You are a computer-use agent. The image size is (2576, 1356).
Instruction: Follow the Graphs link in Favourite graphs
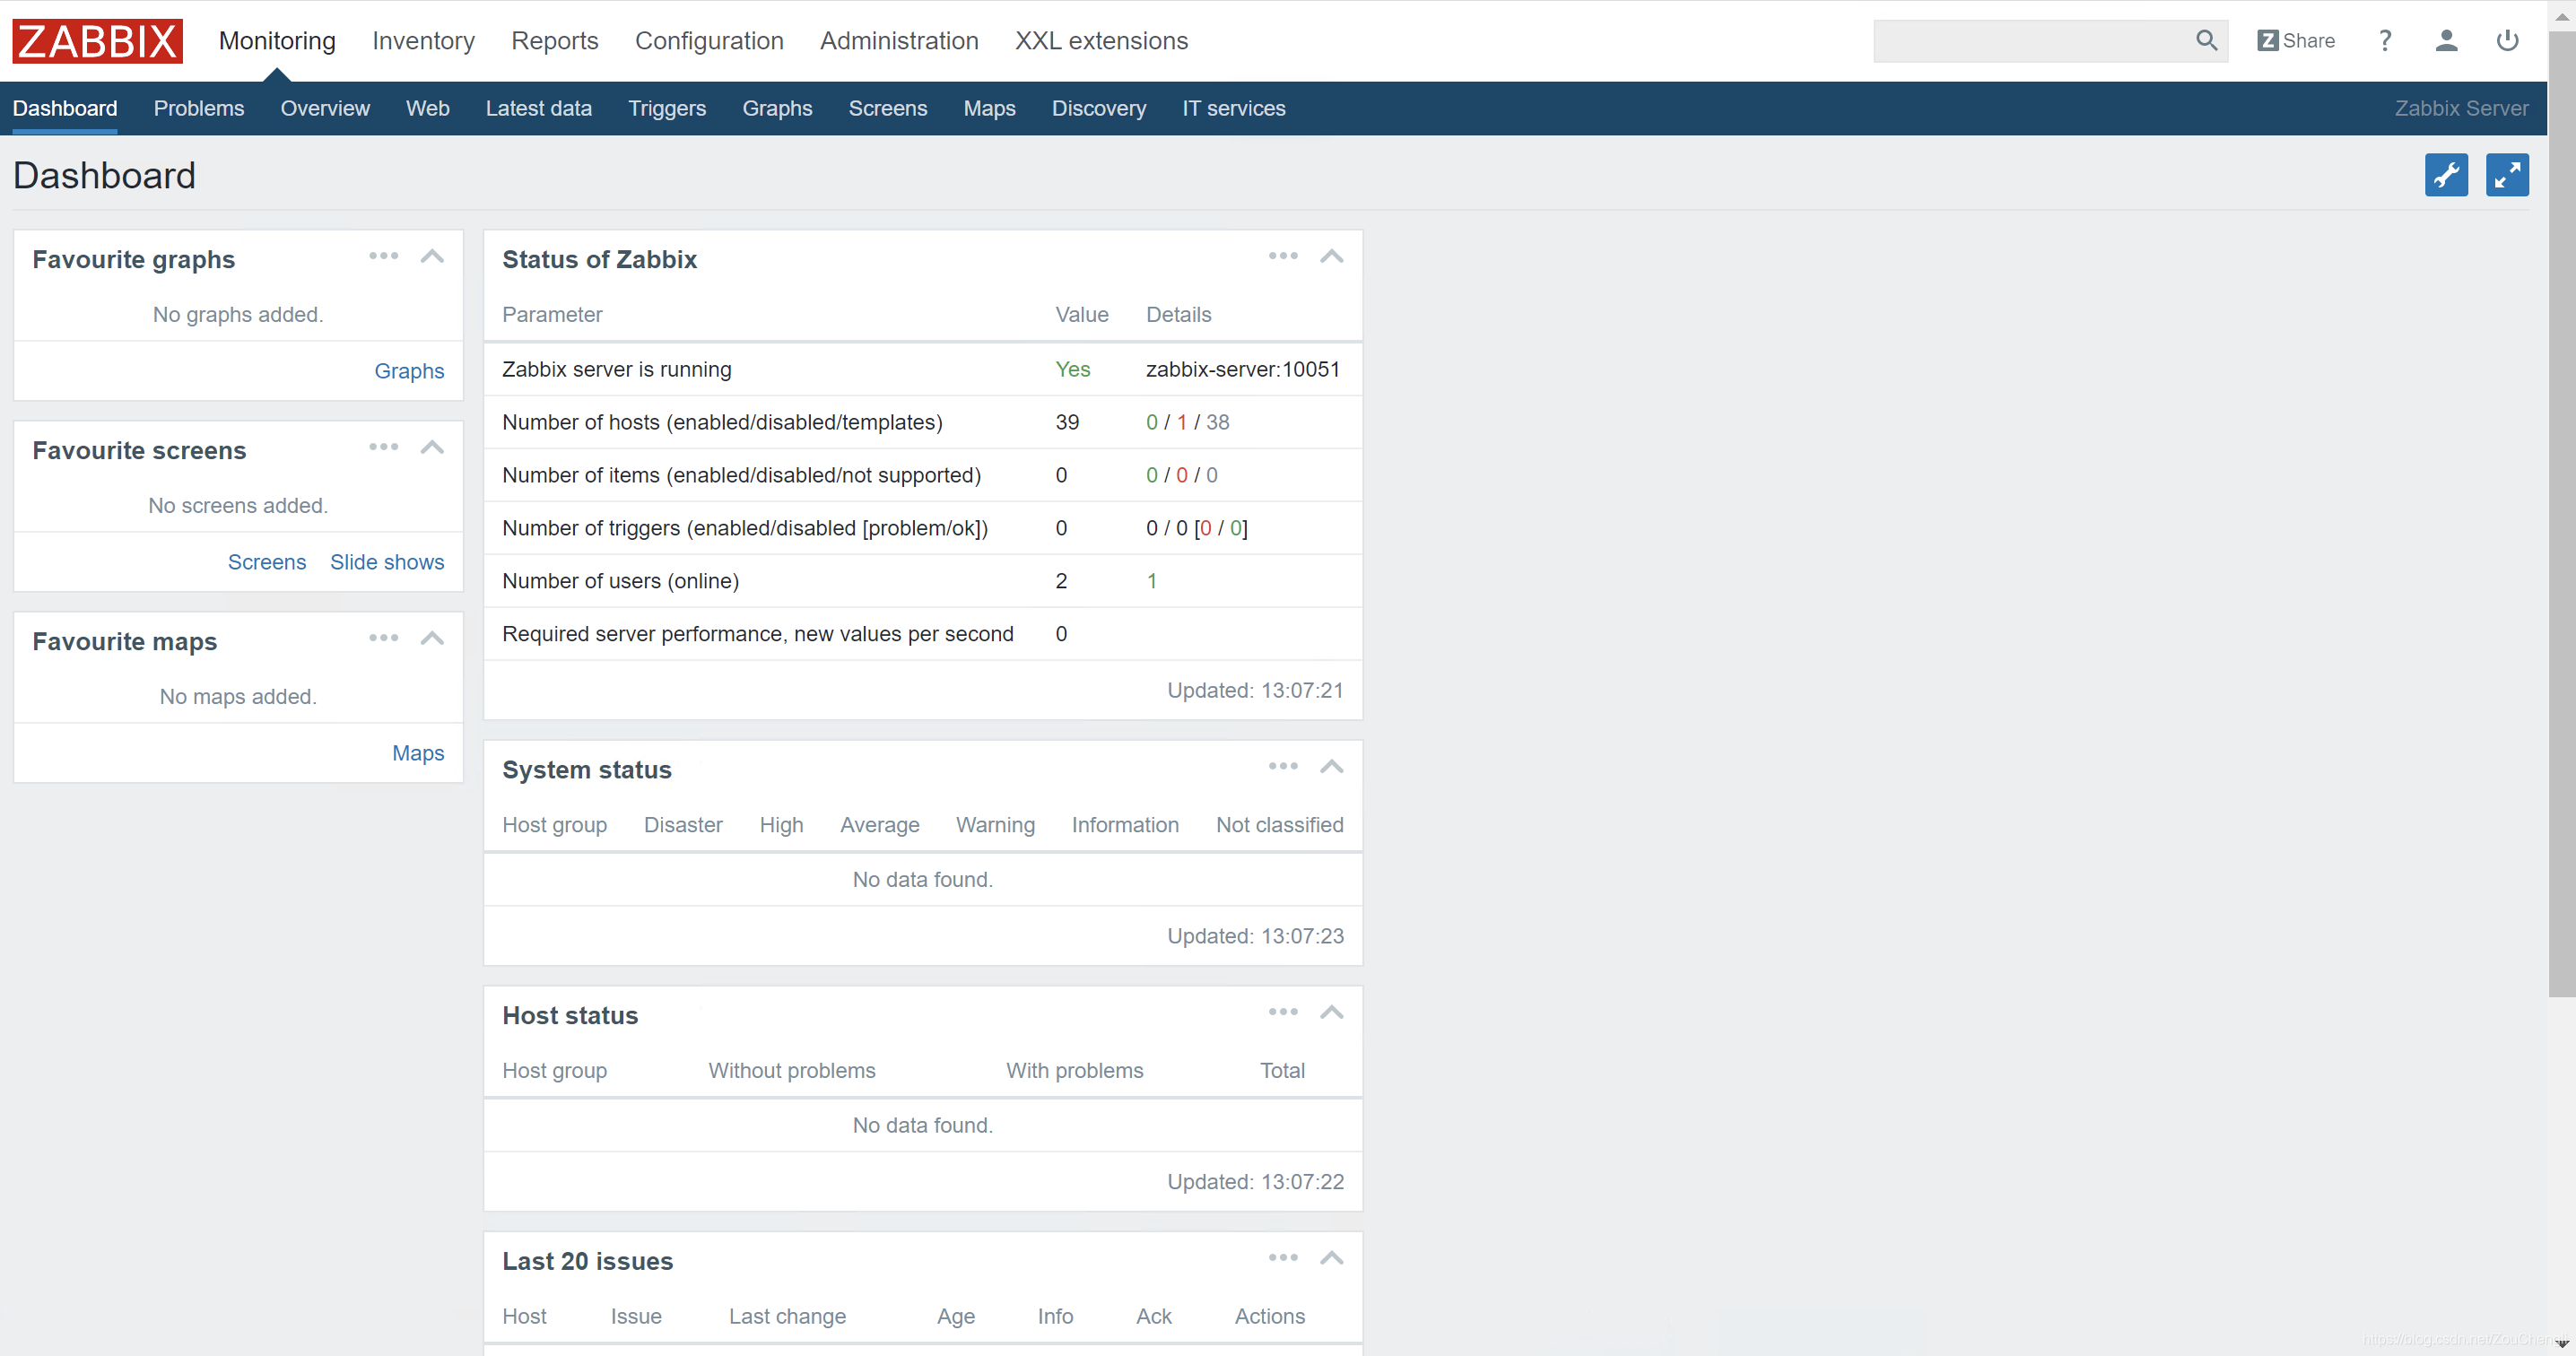[409, 371]
